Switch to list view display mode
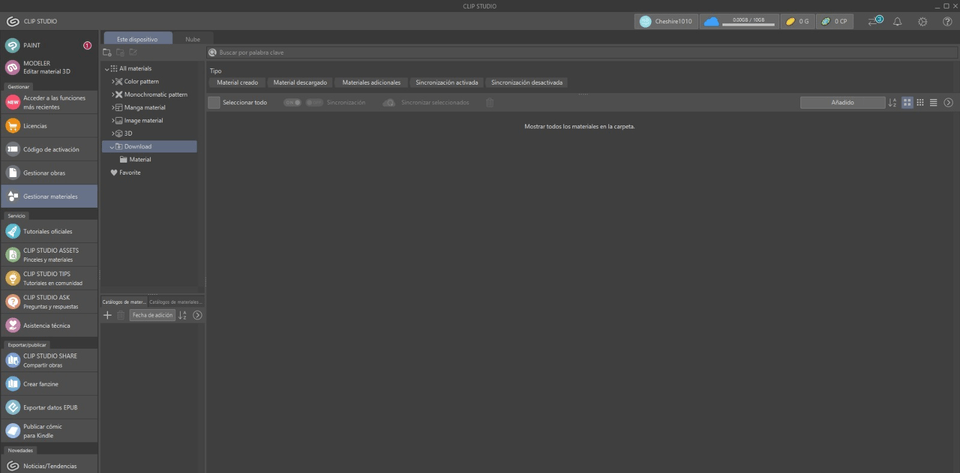The width and height of the screenshot is (960, 473). 933,102
